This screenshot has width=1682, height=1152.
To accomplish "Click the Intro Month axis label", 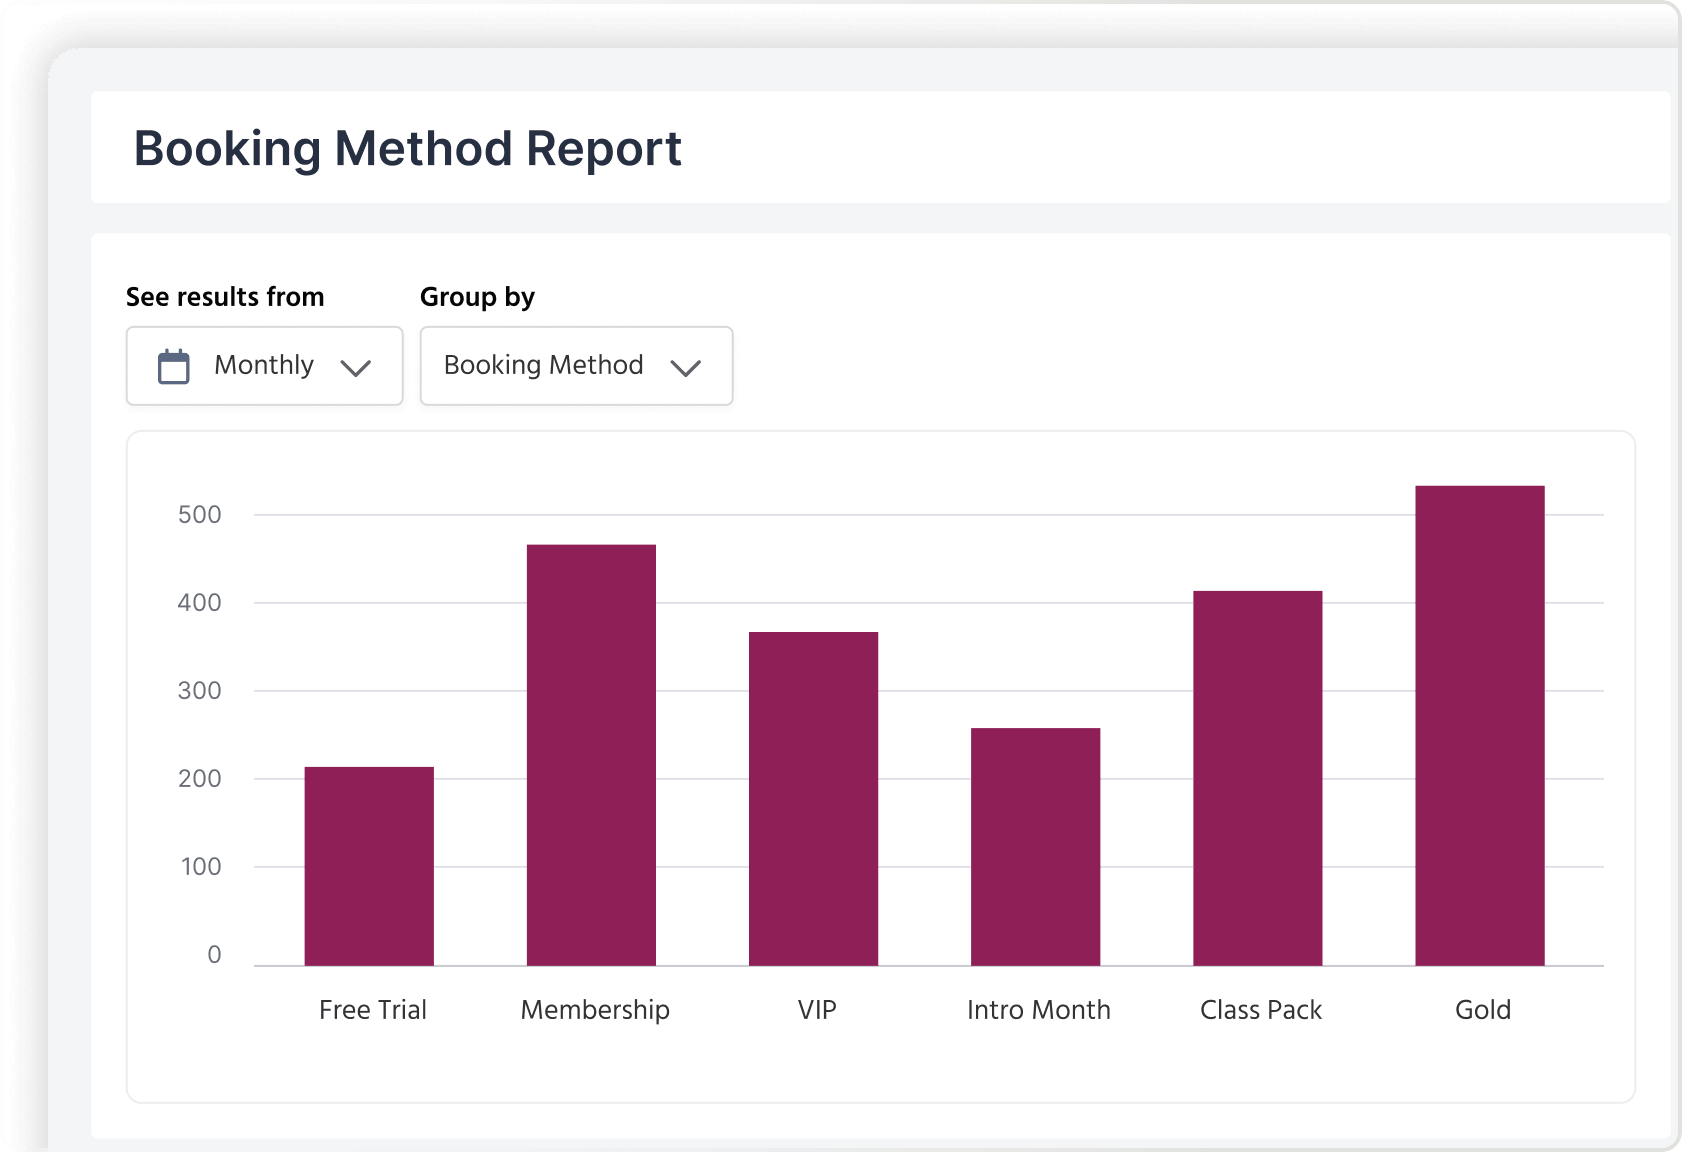I will [x=1039, y=1010].
